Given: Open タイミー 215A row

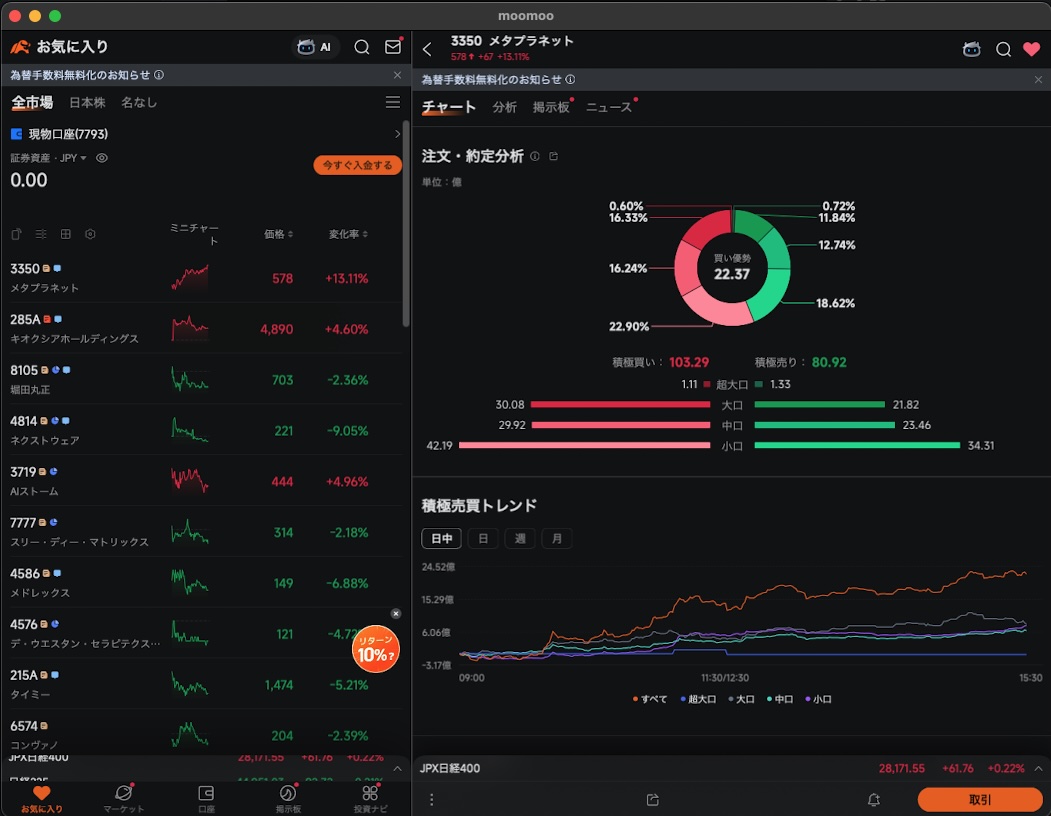Looking at the screenshot, I should pos(204,685).
